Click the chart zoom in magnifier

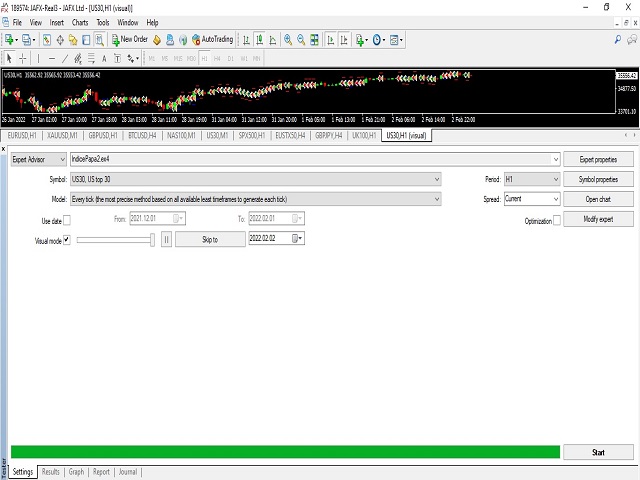[288, 40]
